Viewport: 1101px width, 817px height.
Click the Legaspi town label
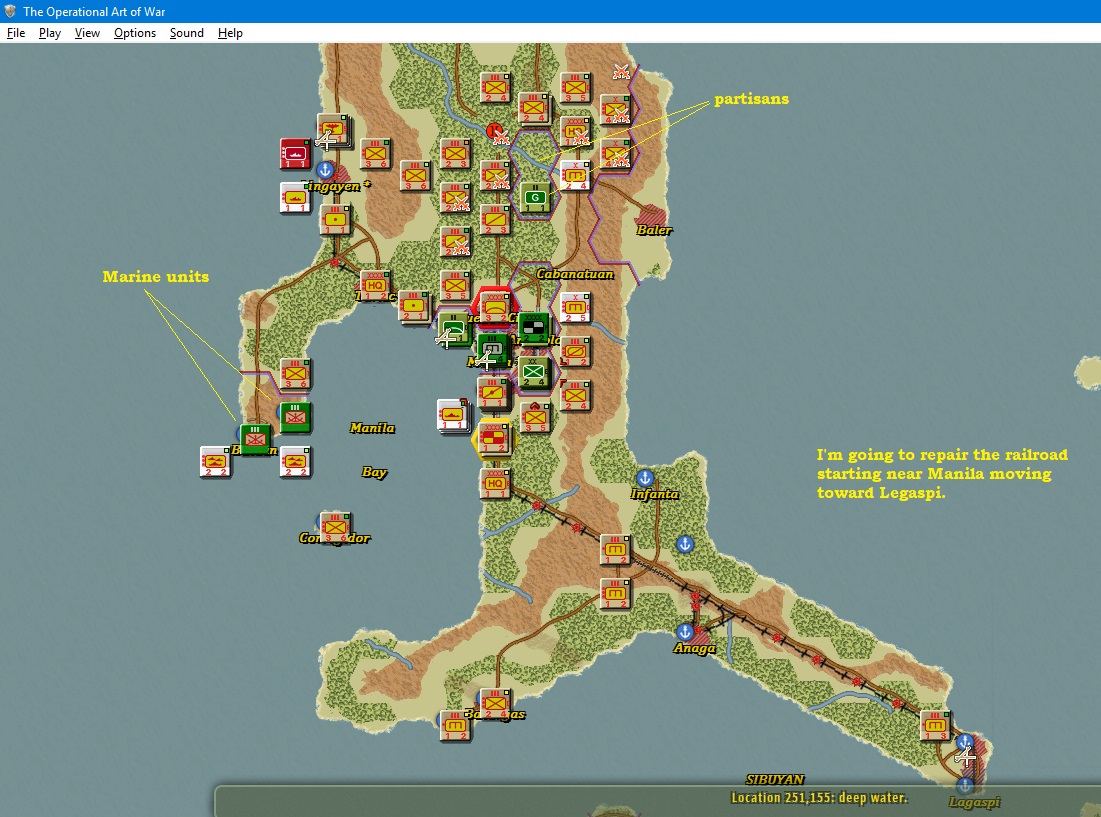tap(974, 802)
